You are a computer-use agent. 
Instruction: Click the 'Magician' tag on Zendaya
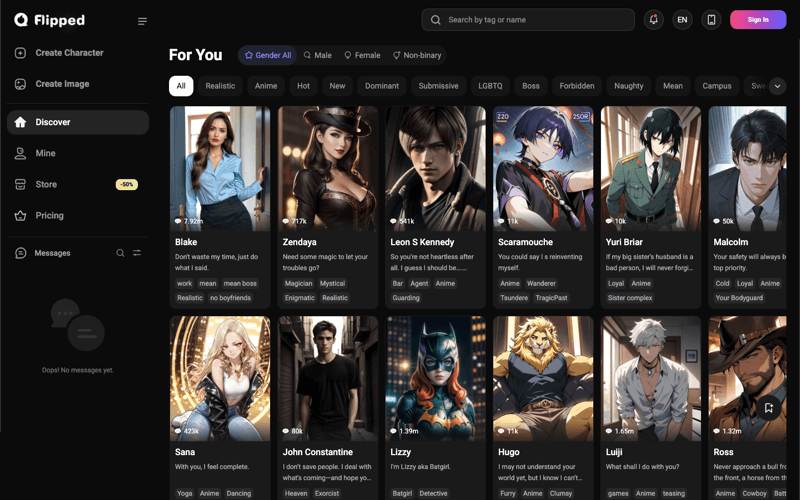coord(298,284)
